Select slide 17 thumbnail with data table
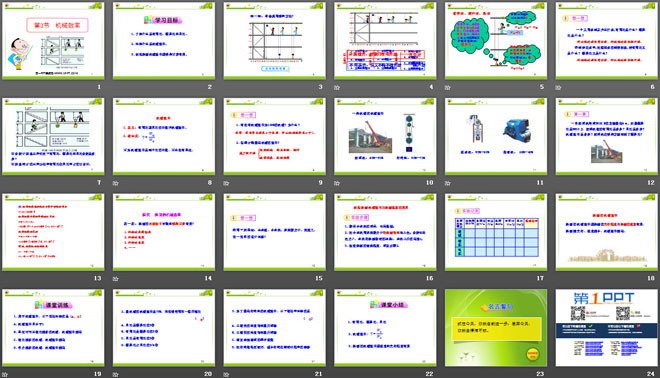The image size is (660, 378). [496, 232]
